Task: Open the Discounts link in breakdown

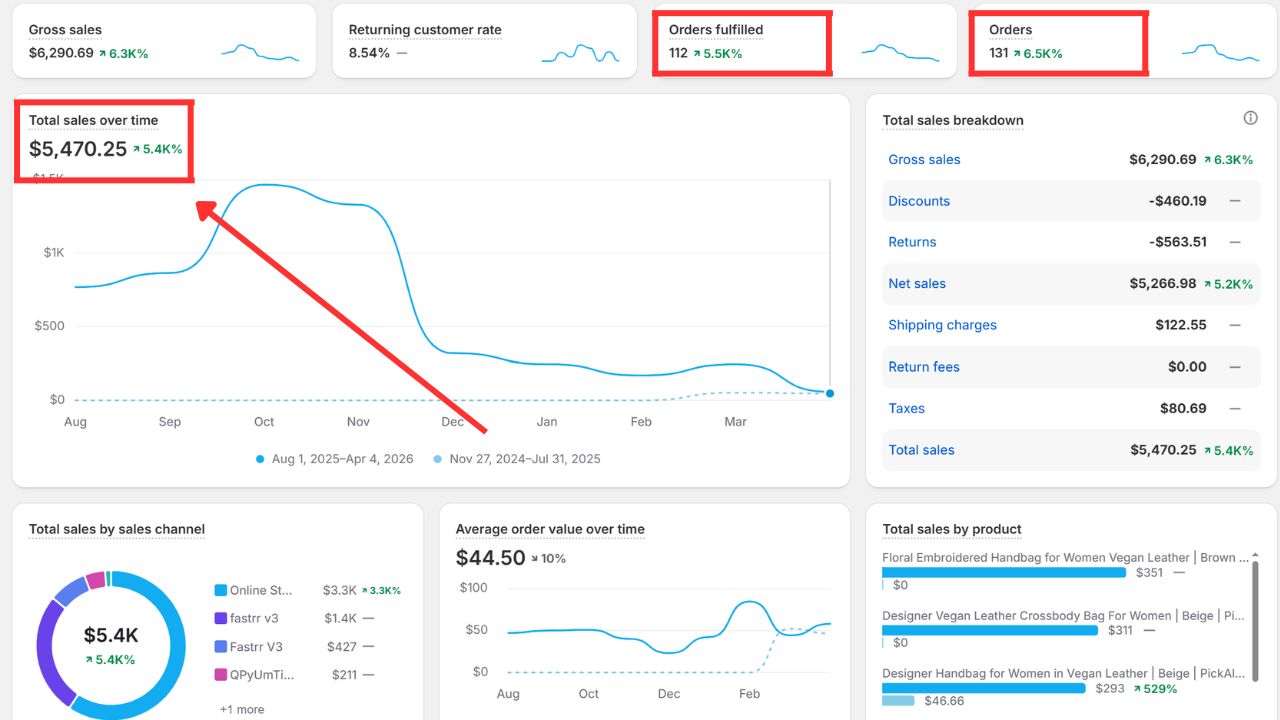Action: tap(919, 201)
